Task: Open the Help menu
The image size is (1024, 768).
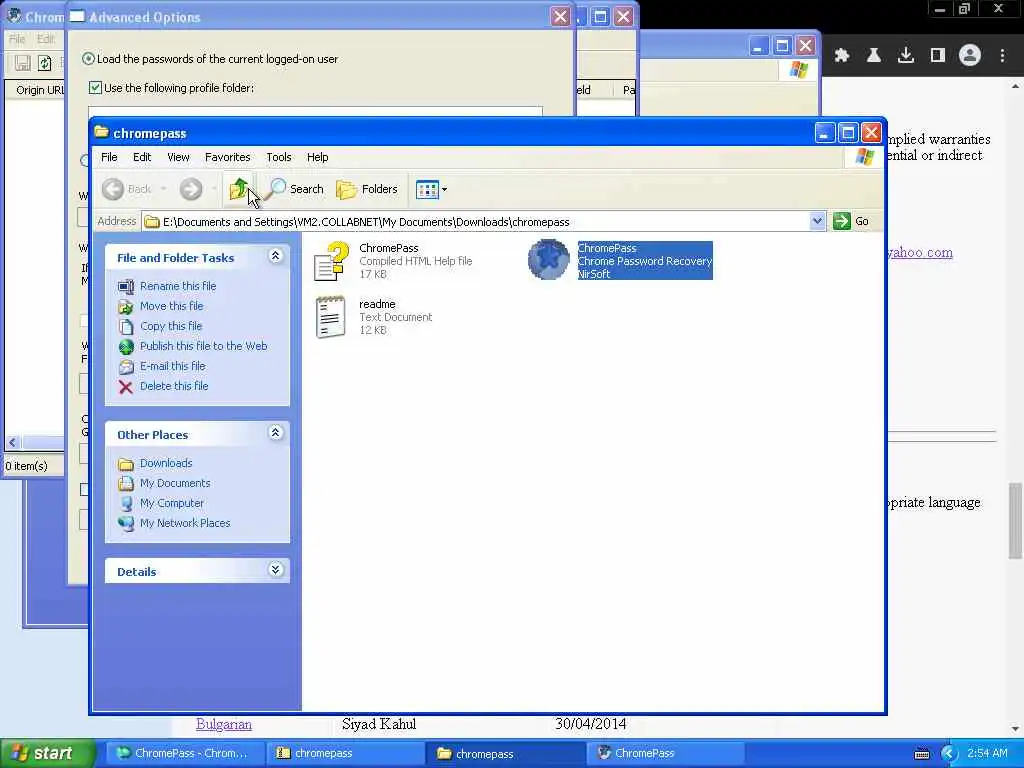Action: coord(317,157)
